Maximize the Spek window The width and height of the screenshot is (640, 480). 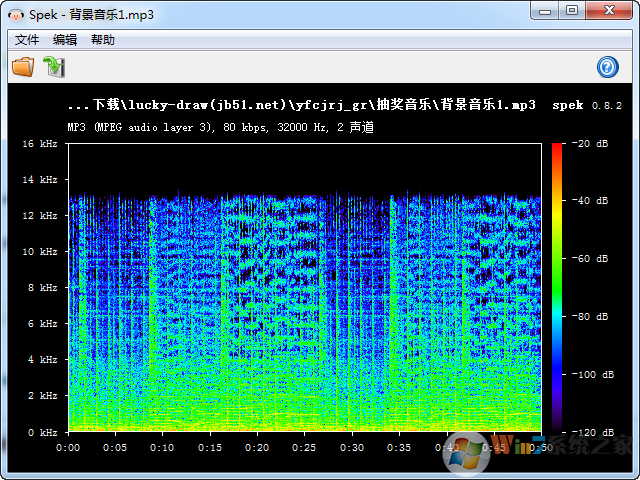tap(572, 11)
